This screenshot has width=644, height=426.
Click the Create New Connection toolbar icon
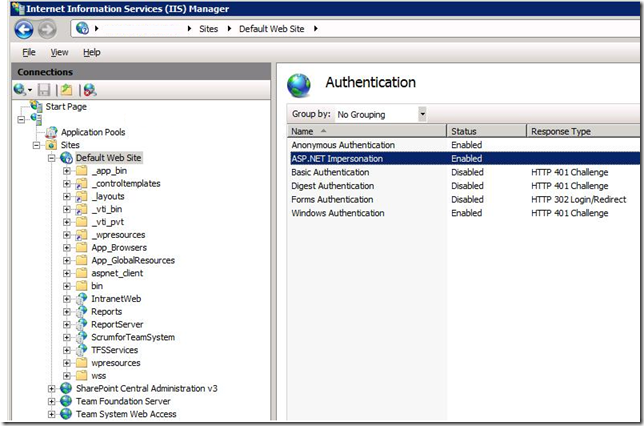pyautogui.click(x=20, y=90)
